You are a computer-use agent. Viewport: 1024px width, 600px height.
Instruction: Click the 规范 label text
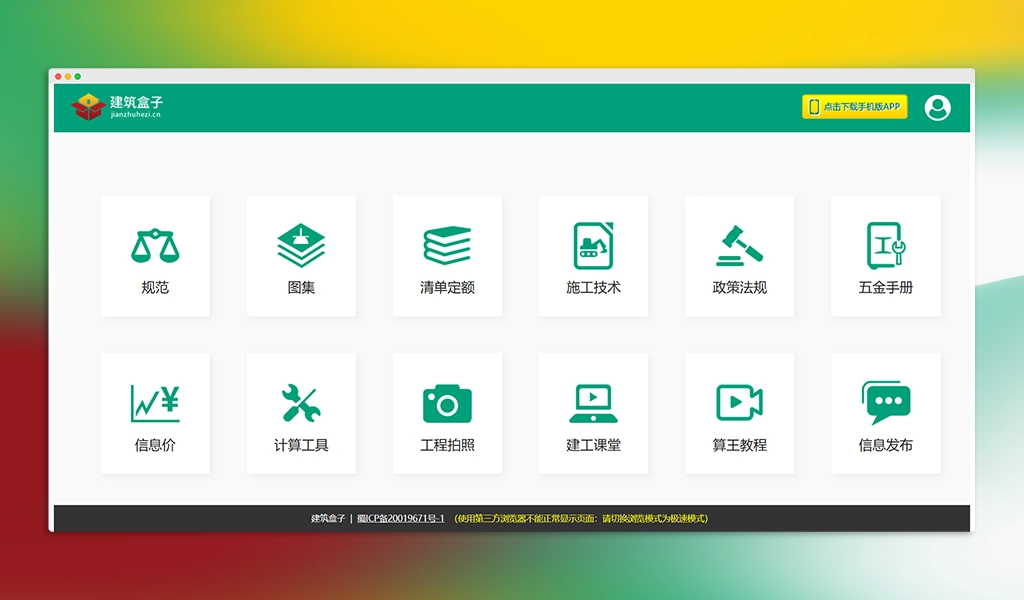click(155, 287)
